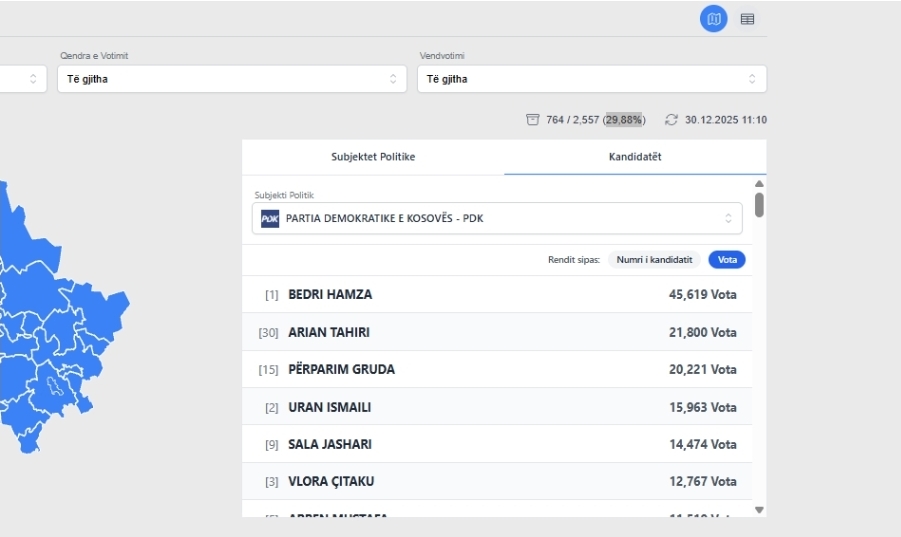Open the Vendvotimi dropdown
This screenshot has height=537, width=901.
[x=591, y=79]
